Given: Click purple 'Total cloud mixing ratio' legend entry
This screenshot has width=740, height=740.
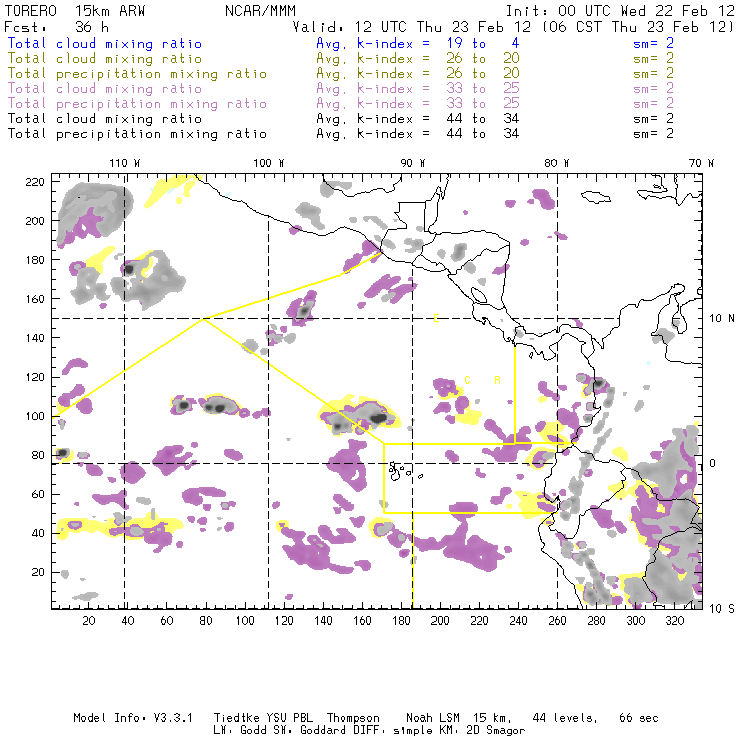Looking at the screenshot, I should [x=105, y=89].
